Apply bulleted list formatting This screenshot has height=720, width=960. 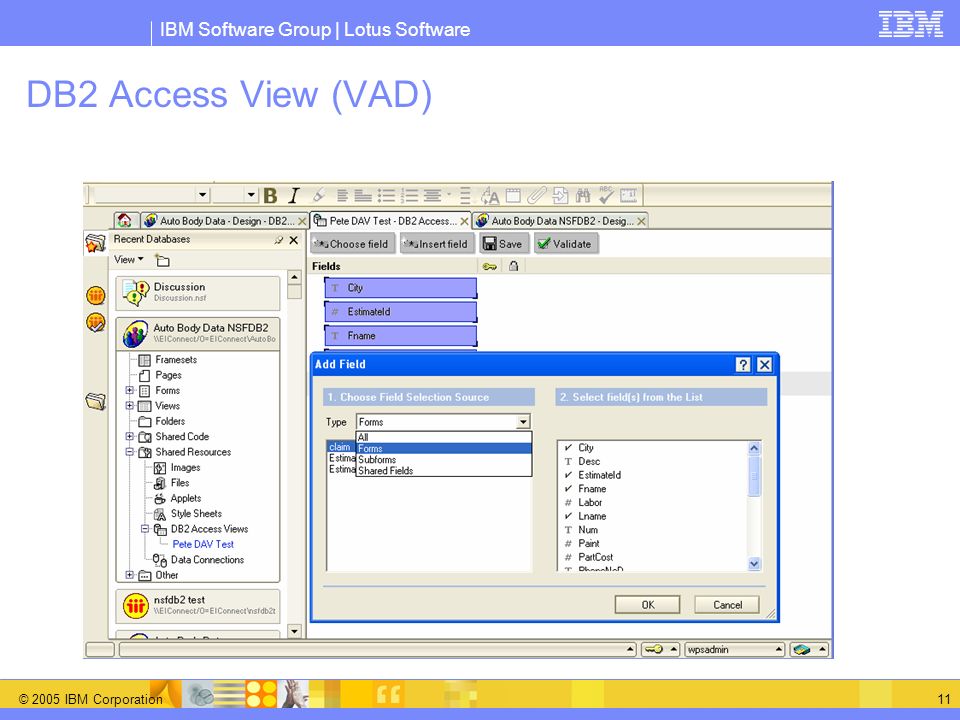386,196
